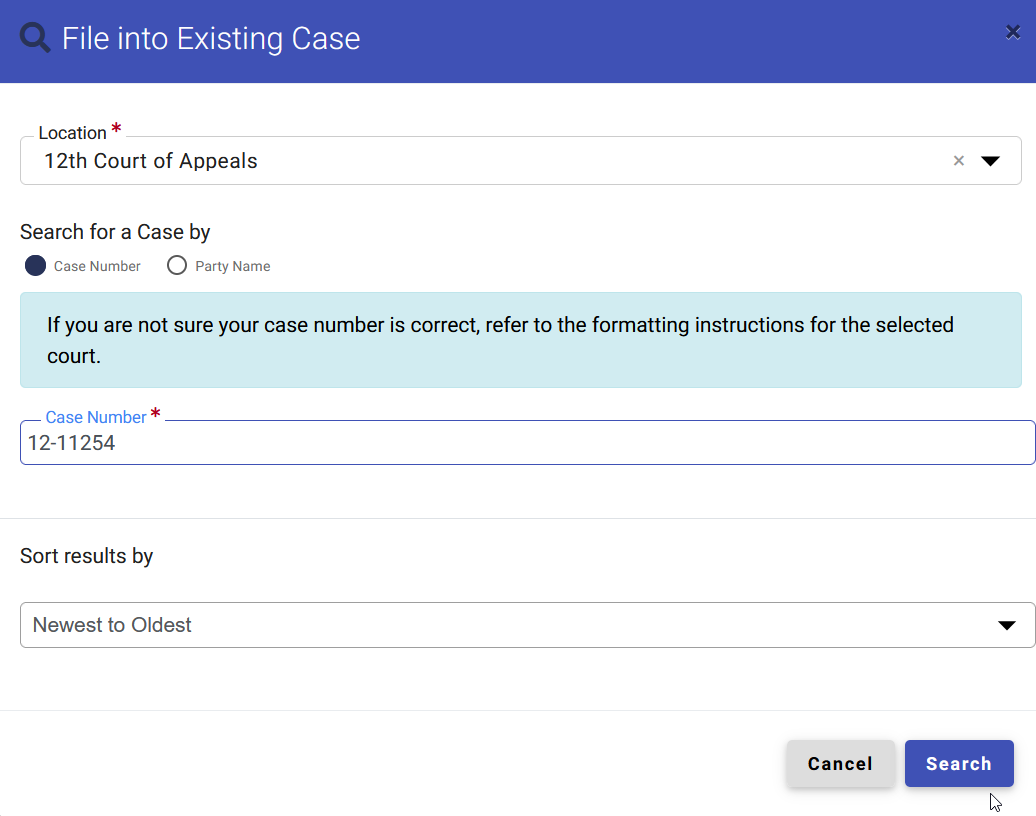
Task: Click the 'Search for a Case by' section label
Action: click(114, 231)
